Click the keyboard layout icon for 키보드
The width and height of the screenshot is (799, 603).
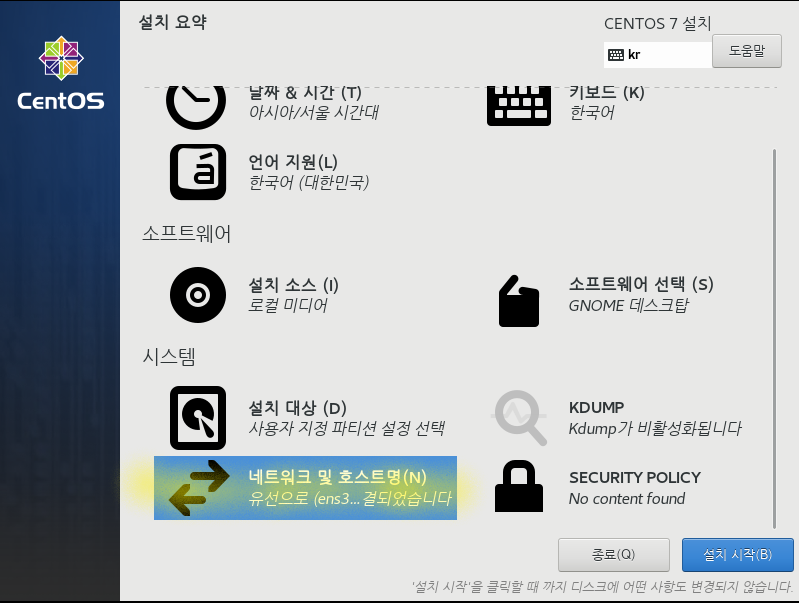(x=519, y=106)
